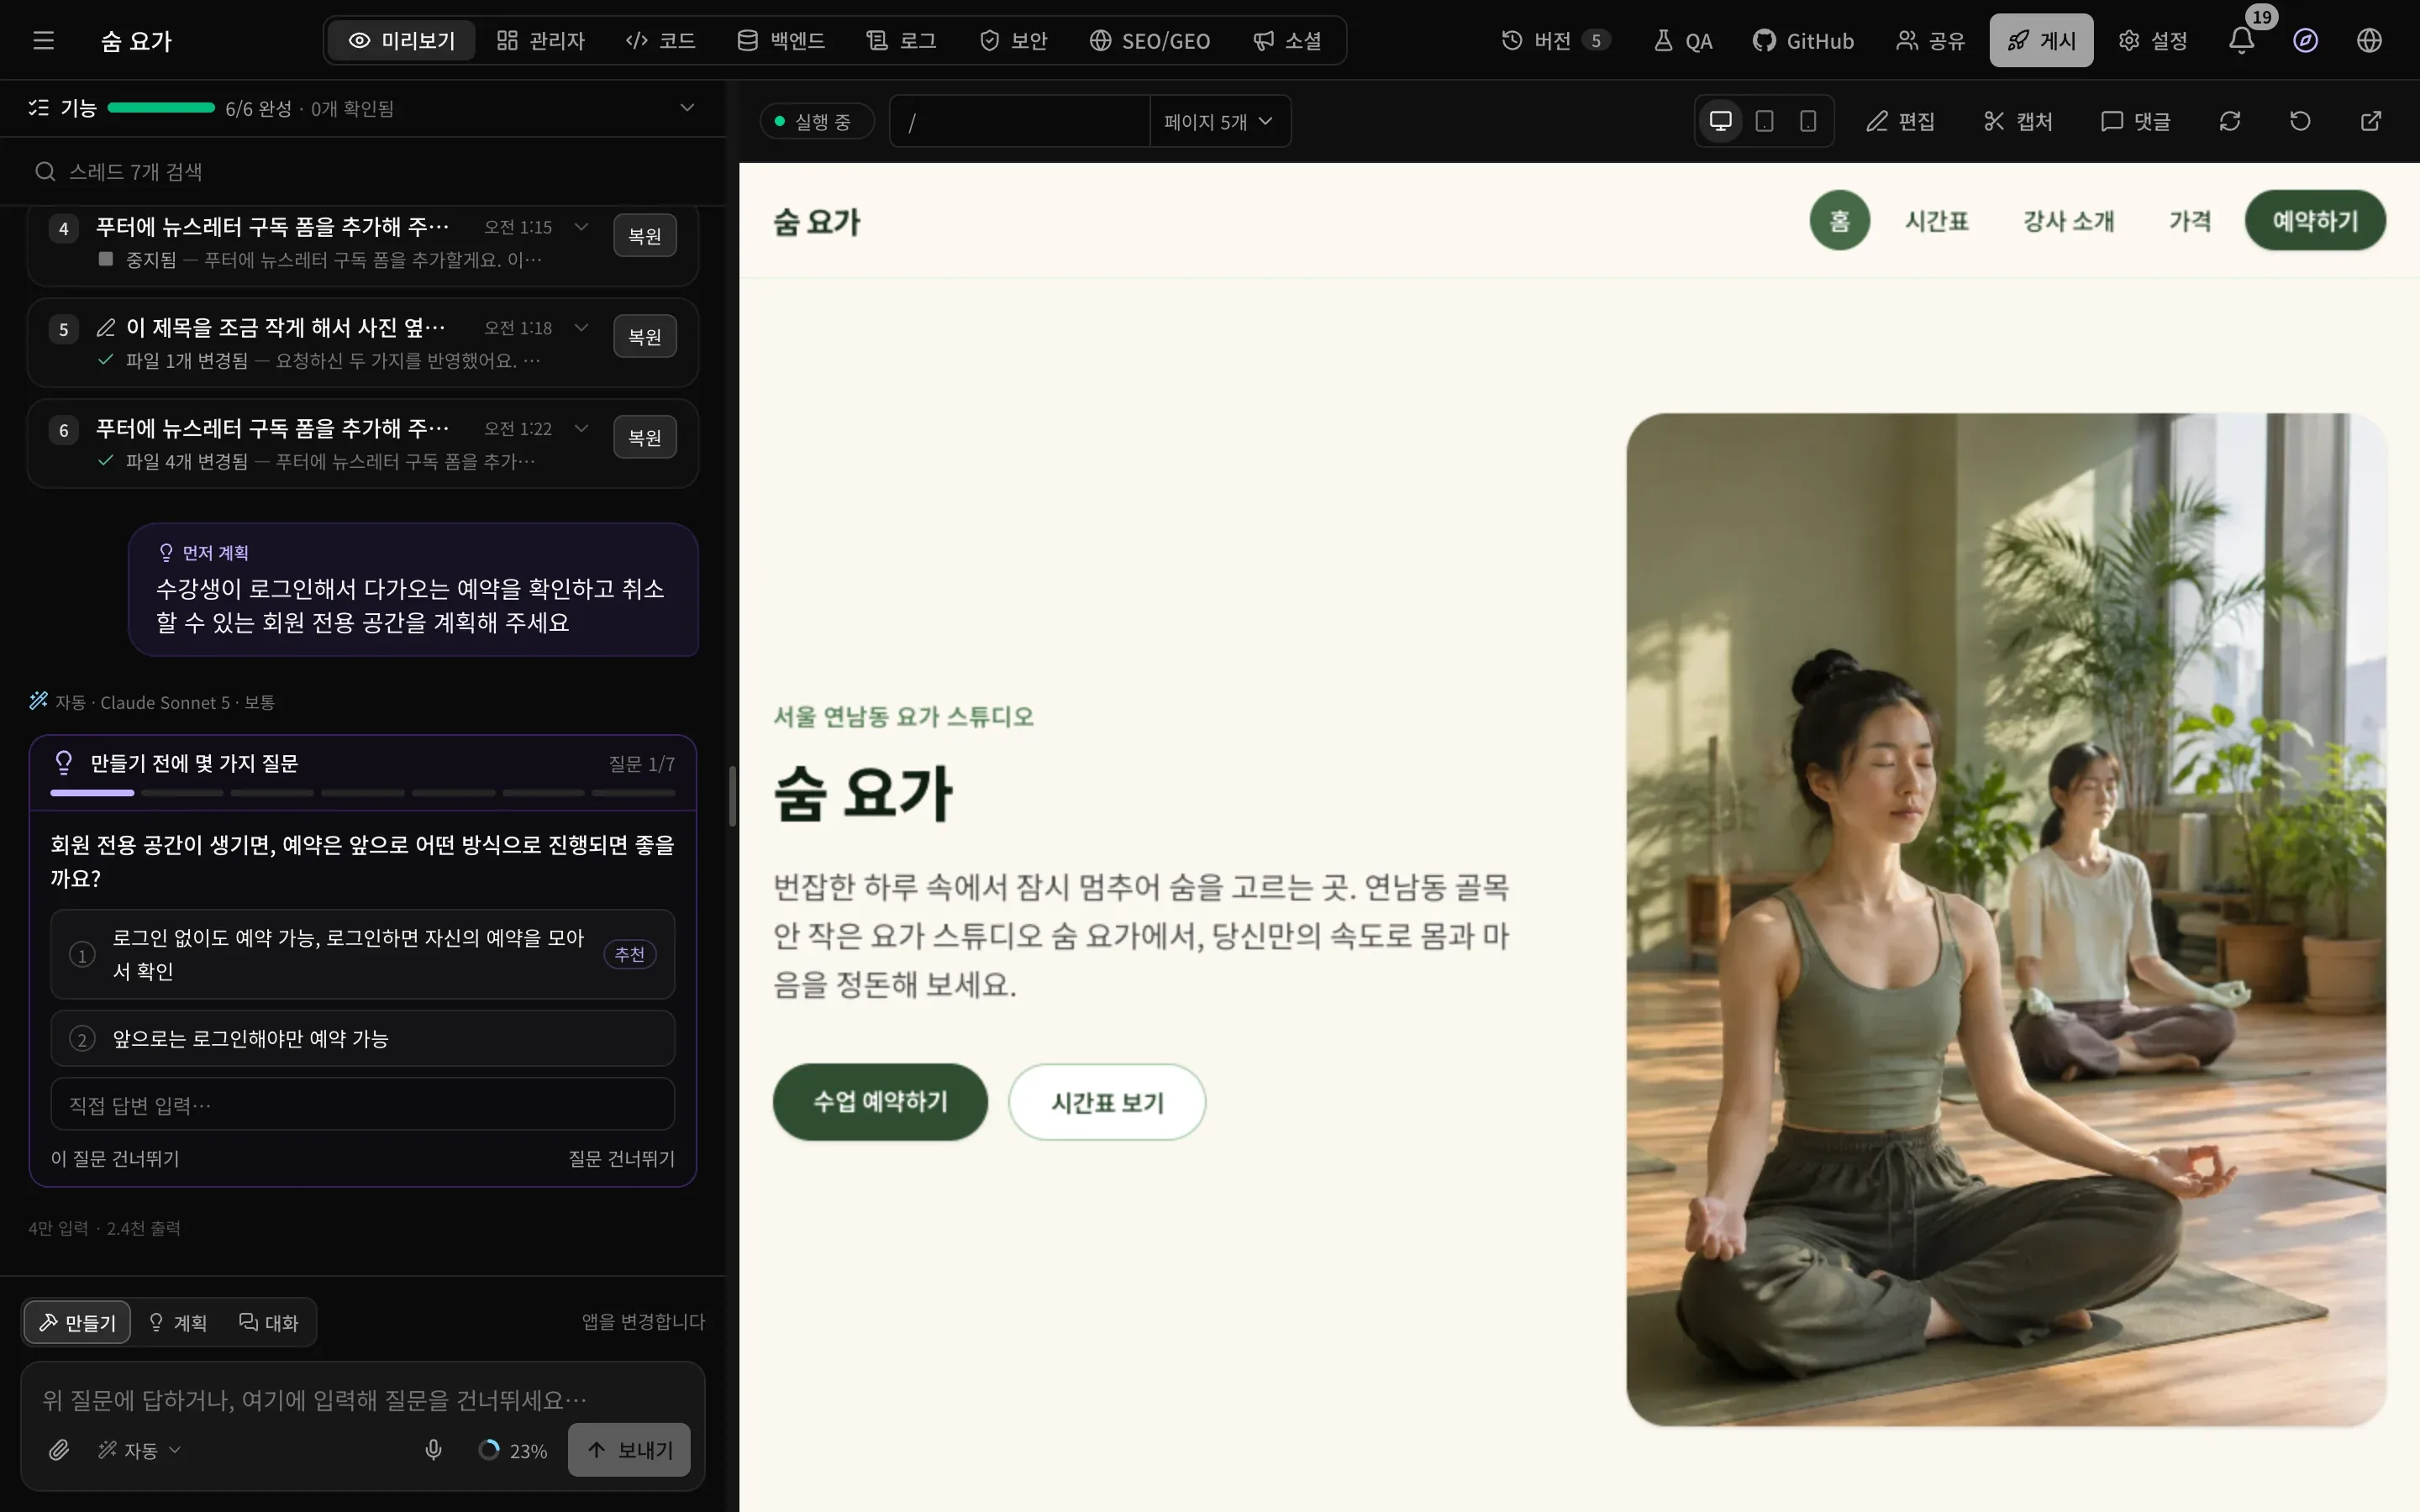Select mobile phone viewport icon
Viewport: 2420px width, 1512px height.
click(x=1808, y=122)
